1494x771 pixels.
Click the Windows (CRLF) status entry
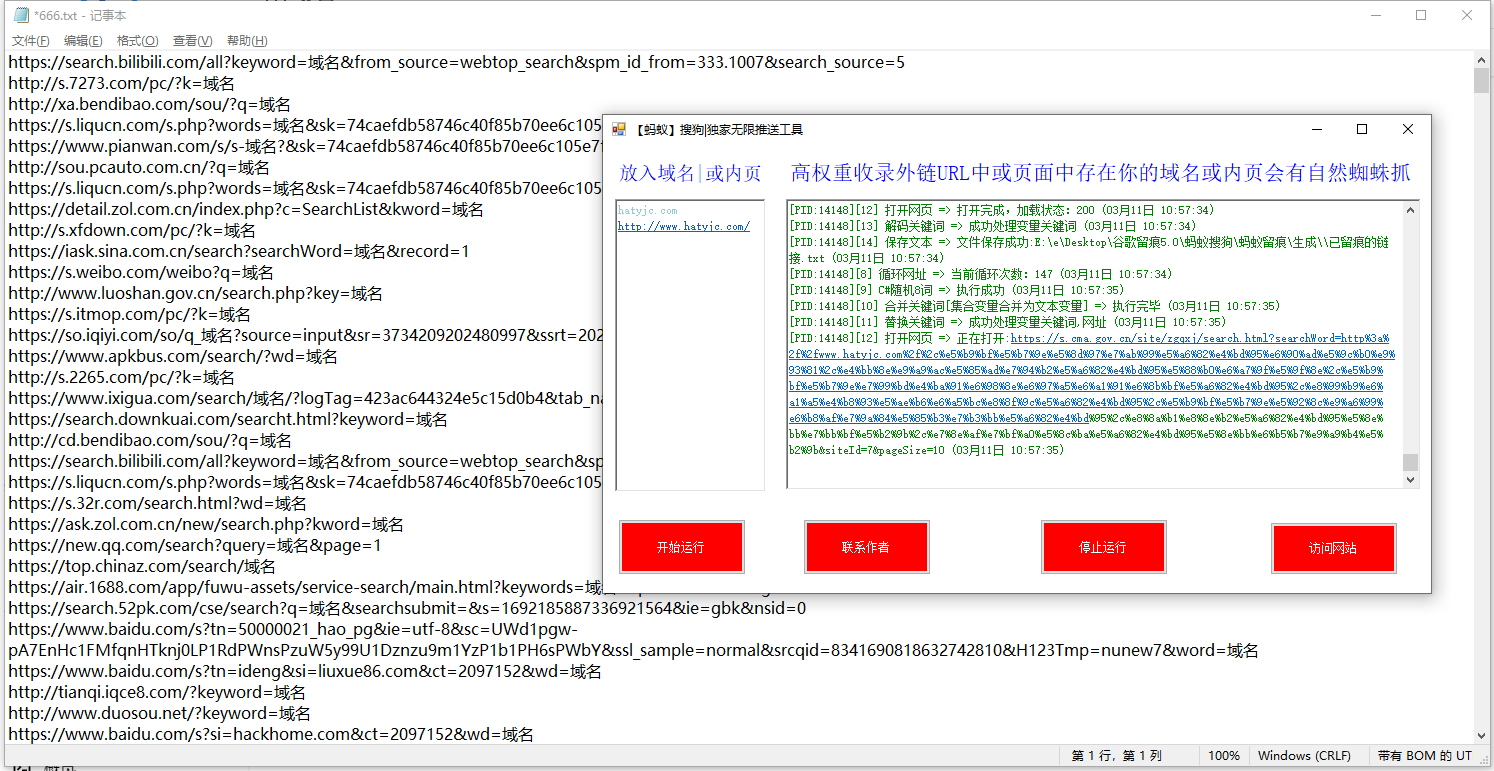point(1304,756)
